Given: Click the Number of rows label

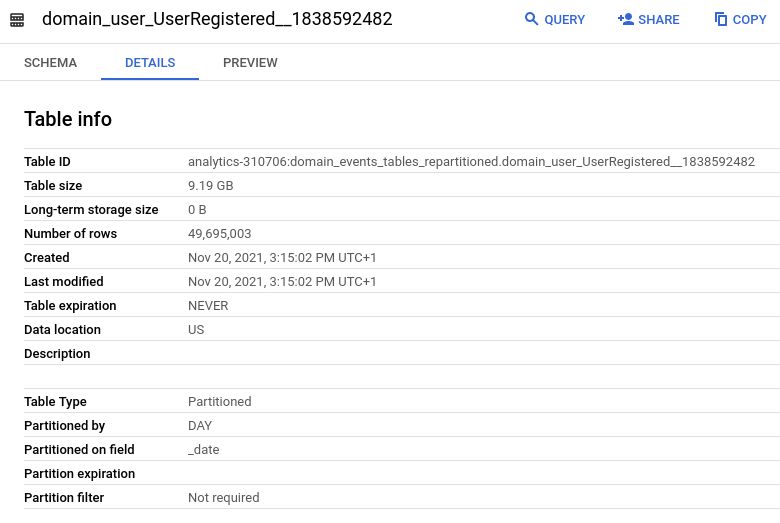Looking at the screenshot, I should coord(71,234).
